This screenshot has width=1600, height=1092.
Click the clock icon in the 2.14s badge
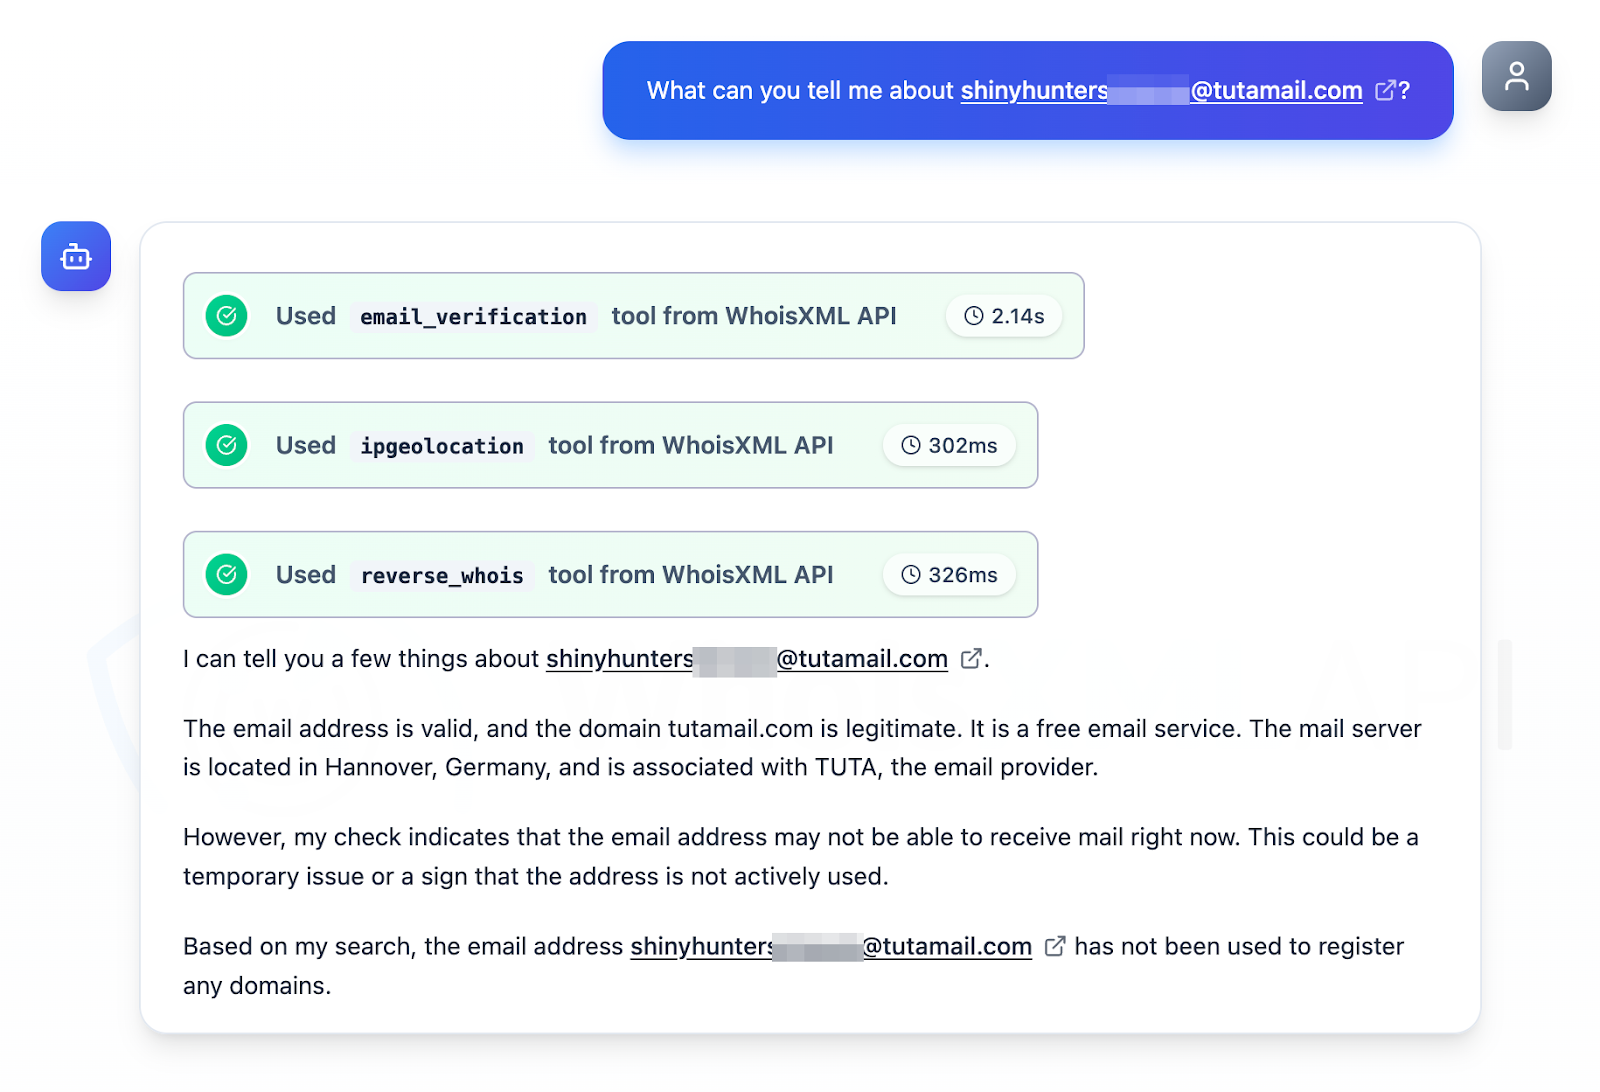(973, 316)
